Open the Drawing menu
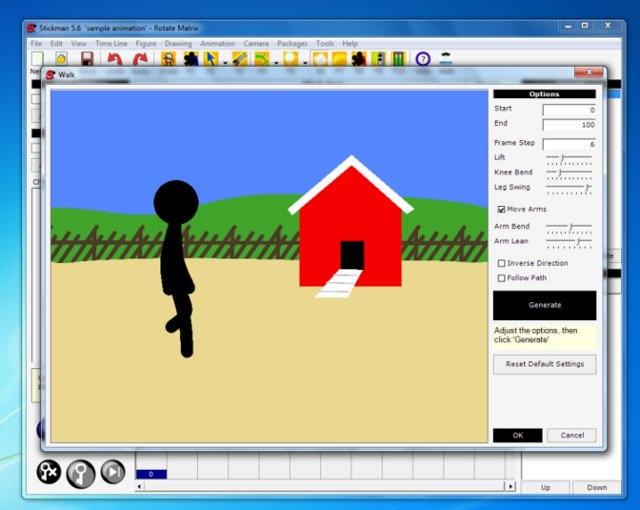The height and width of the screenshot is (510, 640). click(x=178, y=43)
